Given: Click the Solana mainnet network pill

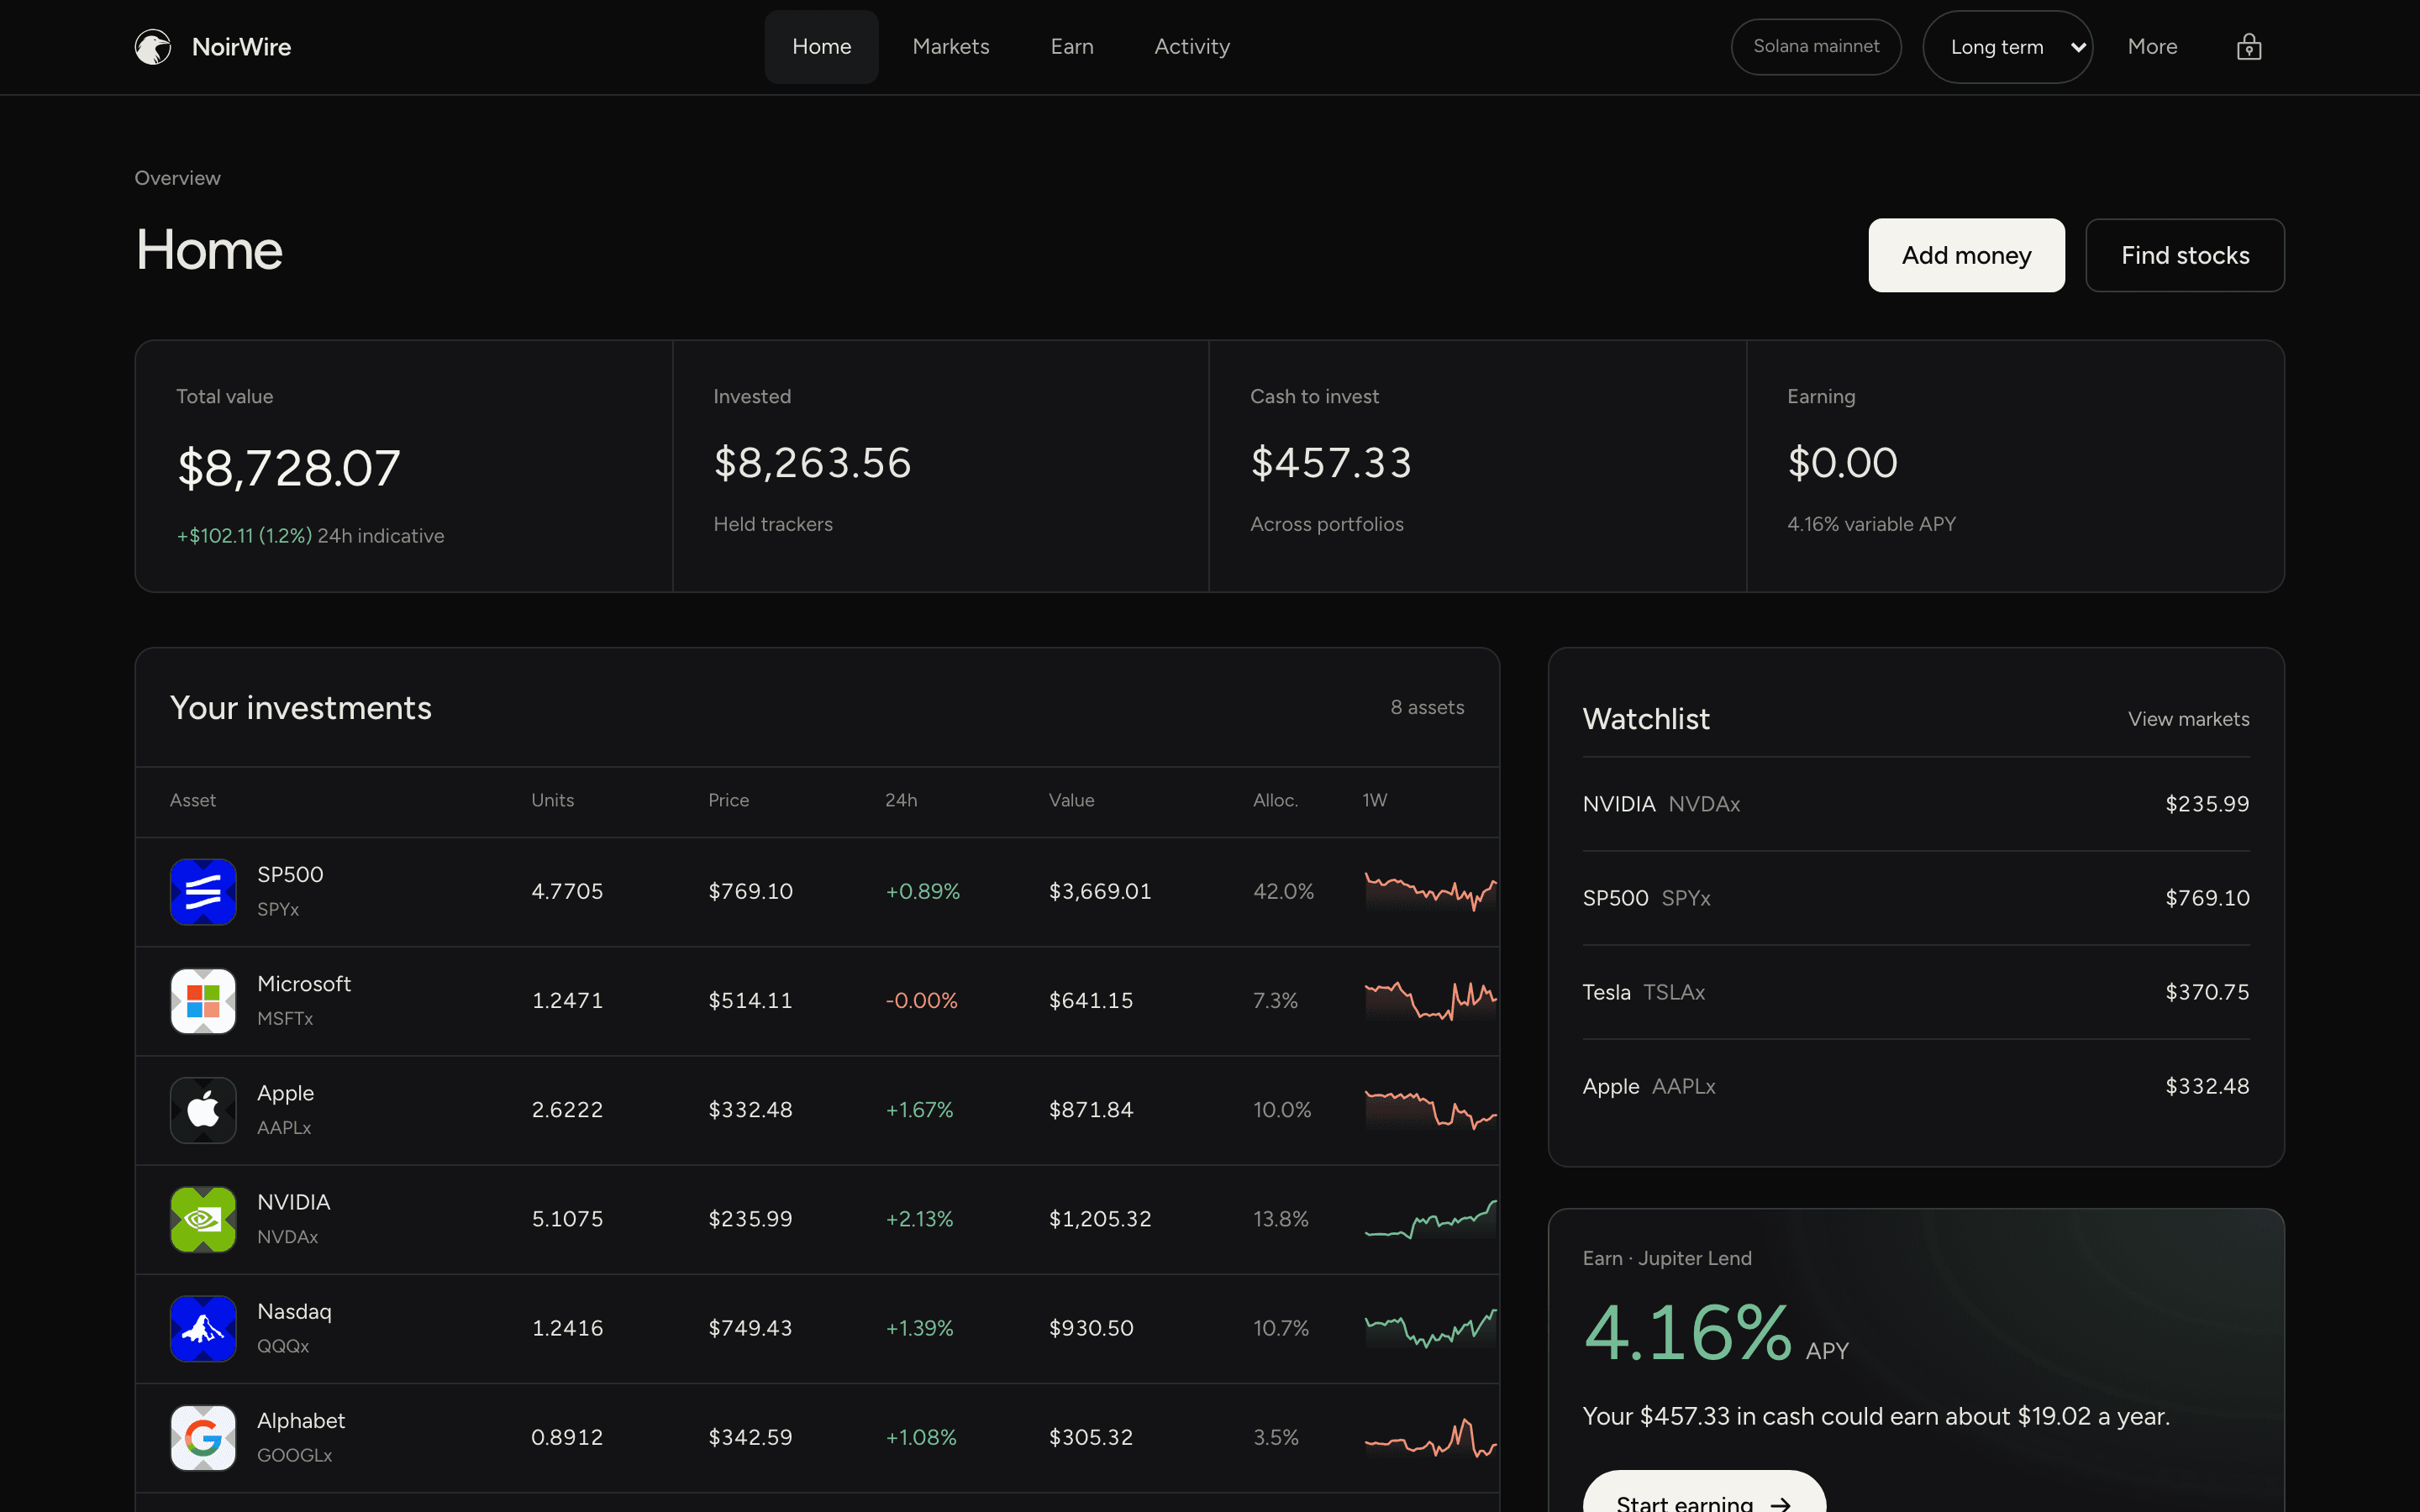Looking at the screenshot, I should [x=1816, y=47].
